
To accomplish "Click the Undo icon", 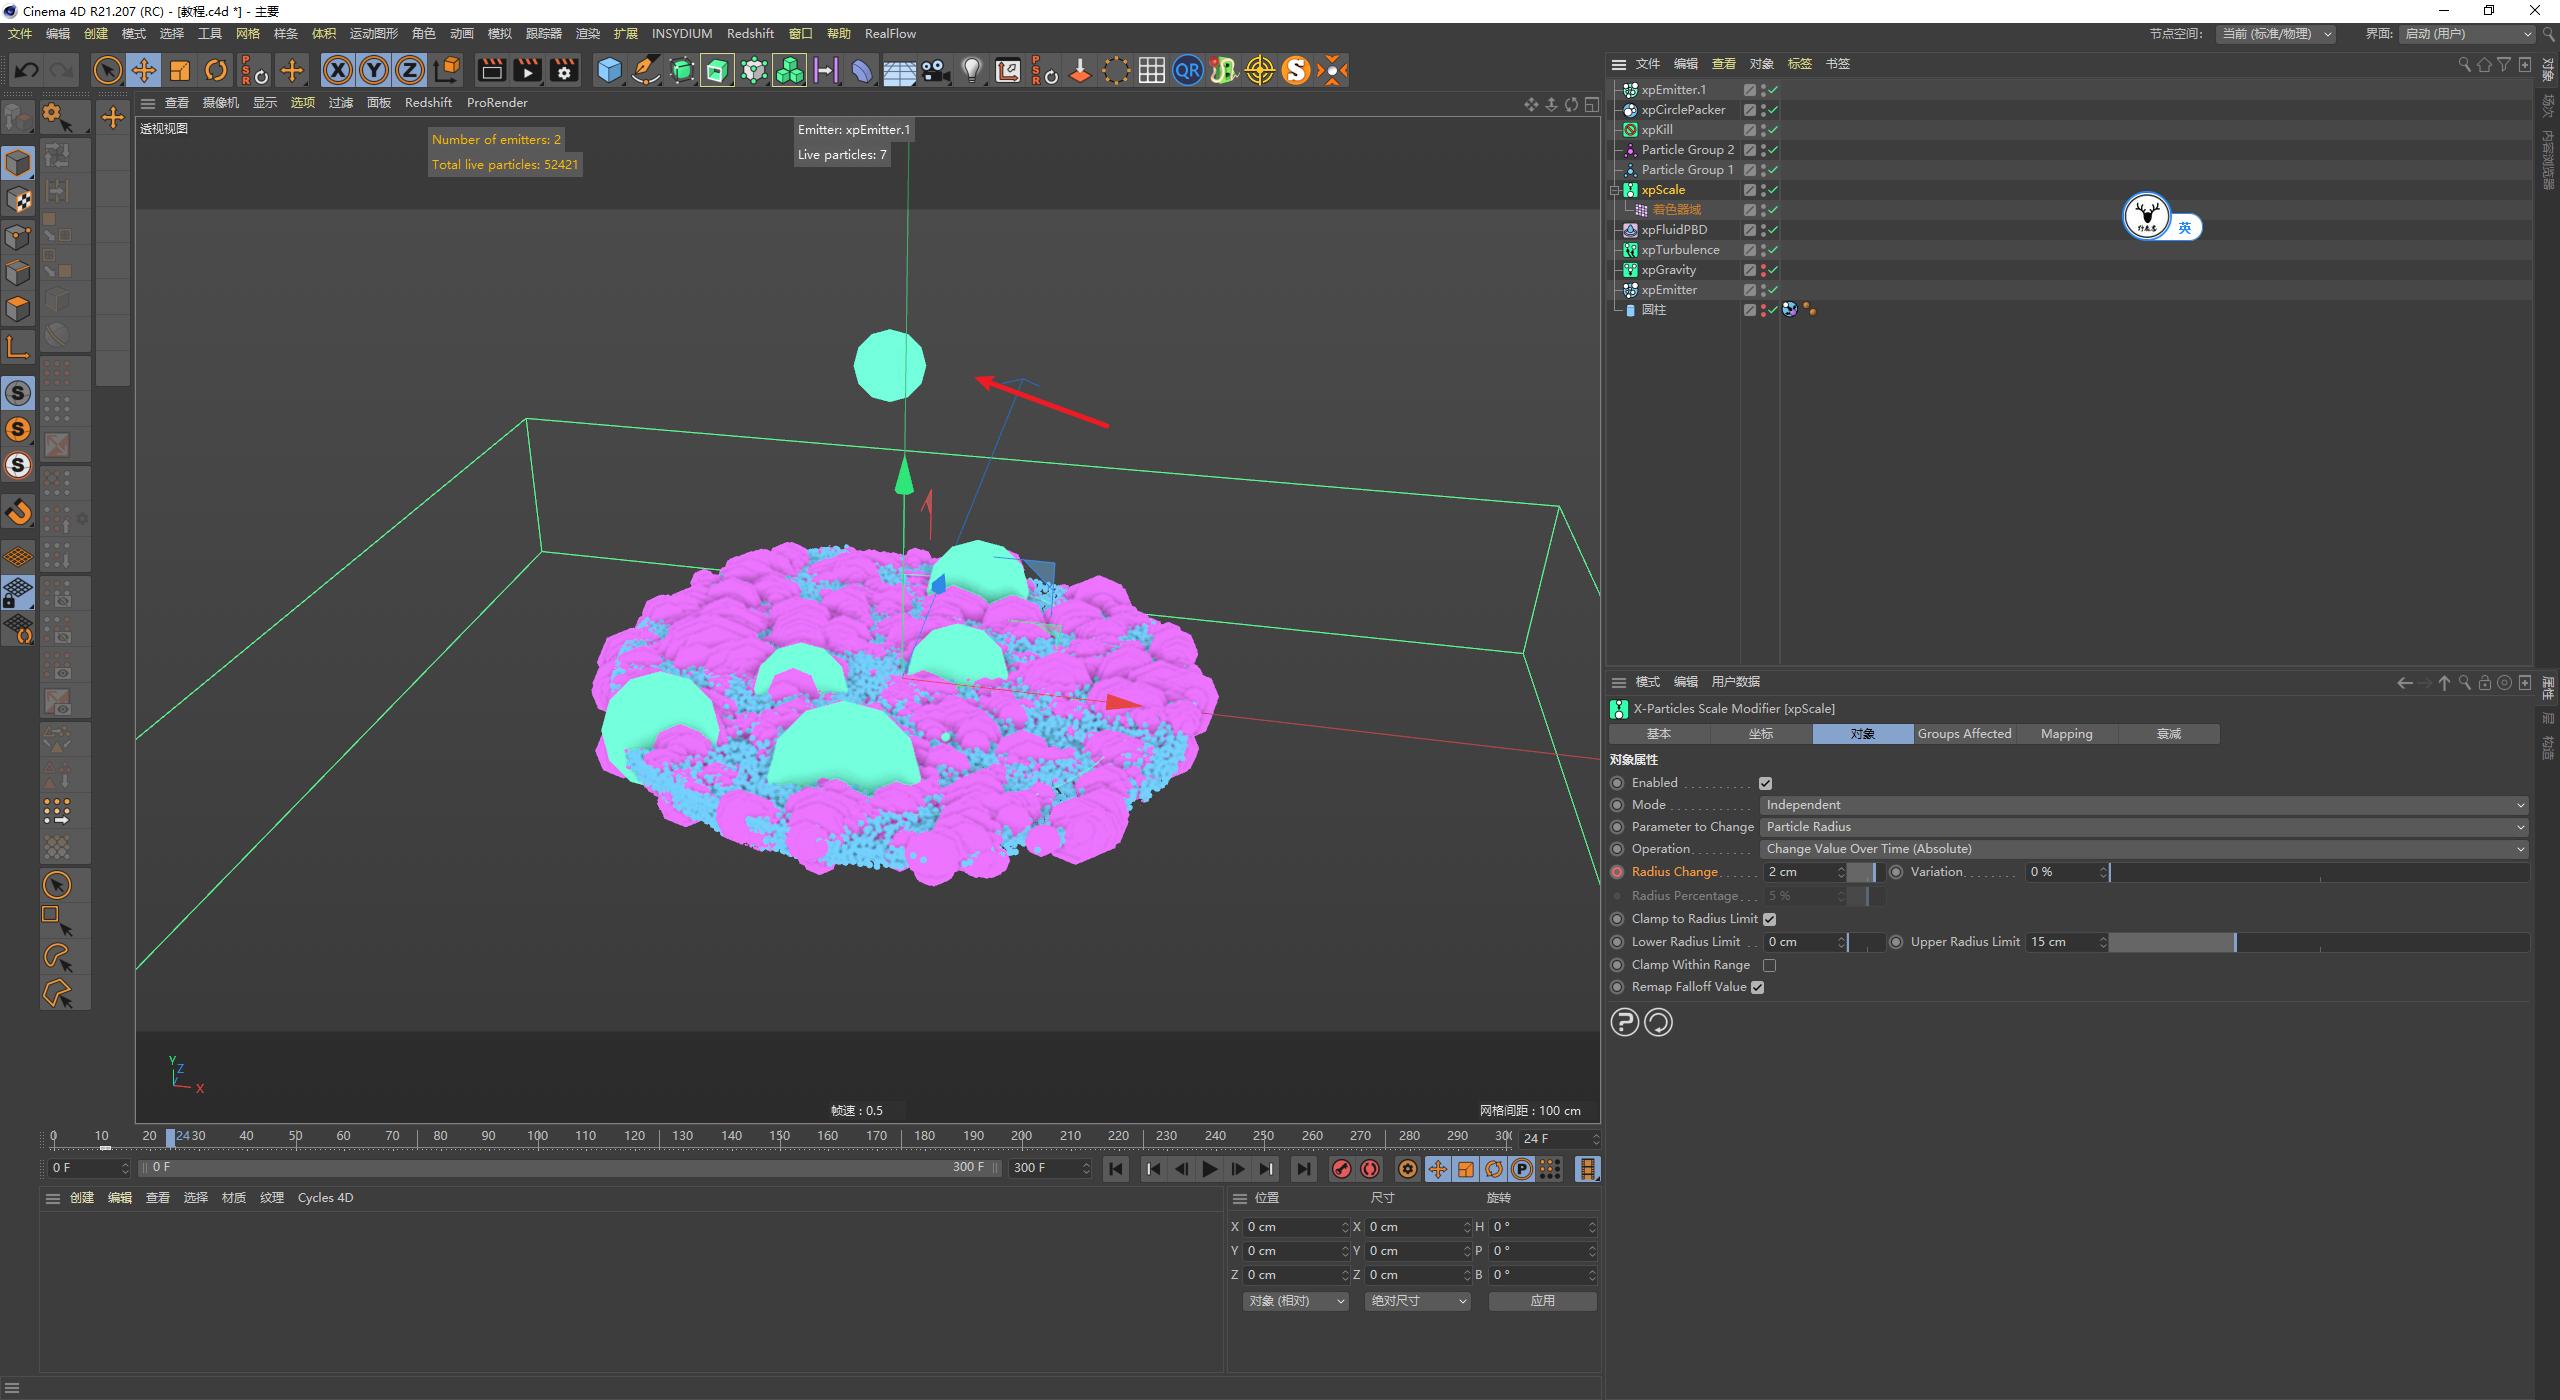I will pos(26,70).
